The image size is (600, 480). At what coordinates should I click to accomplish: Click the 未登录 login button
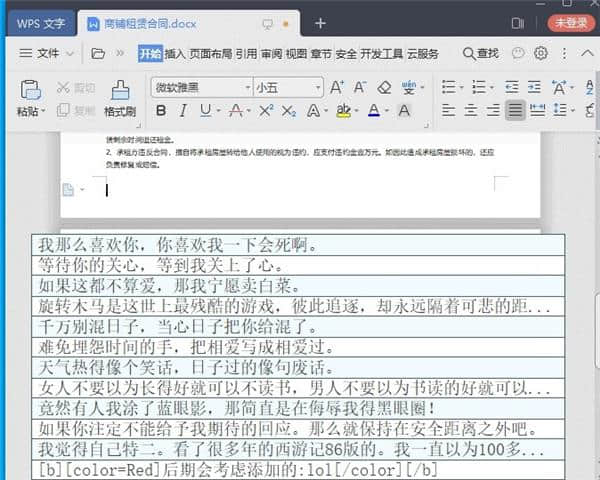(570, 22)
